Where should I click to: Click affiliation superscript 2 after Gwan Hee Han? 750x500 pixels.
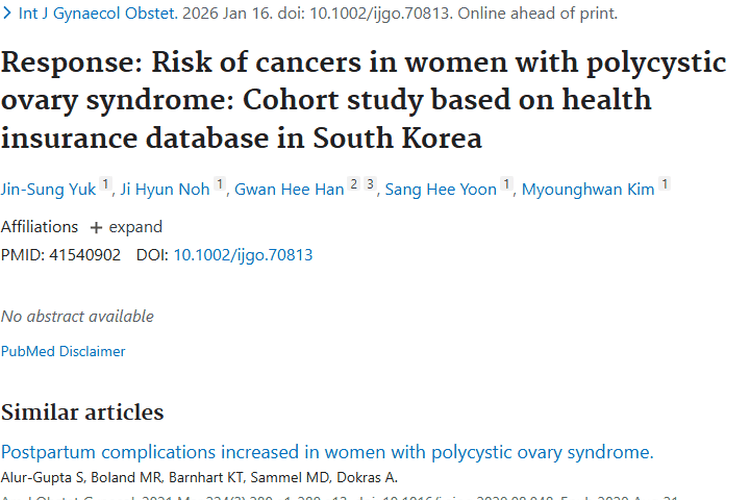click(353, 185)
